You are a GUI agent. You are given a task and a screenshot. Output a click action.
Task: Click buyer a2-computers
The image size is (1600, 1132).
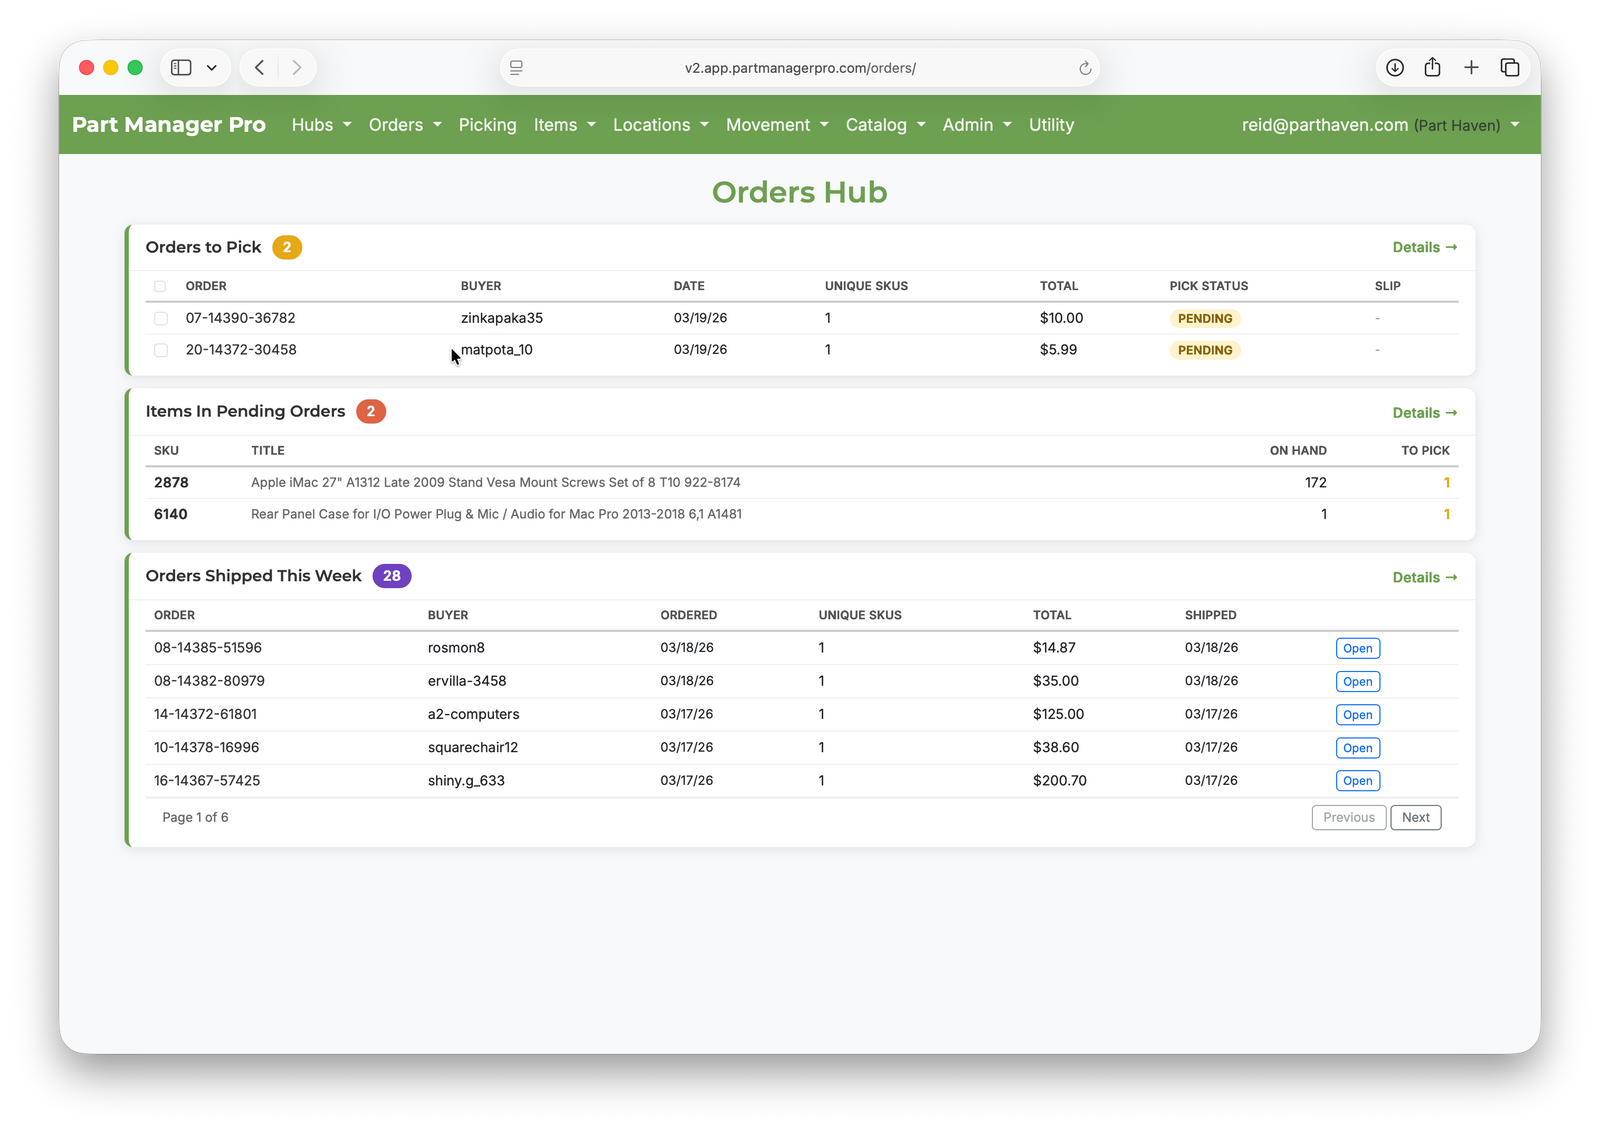474,714
